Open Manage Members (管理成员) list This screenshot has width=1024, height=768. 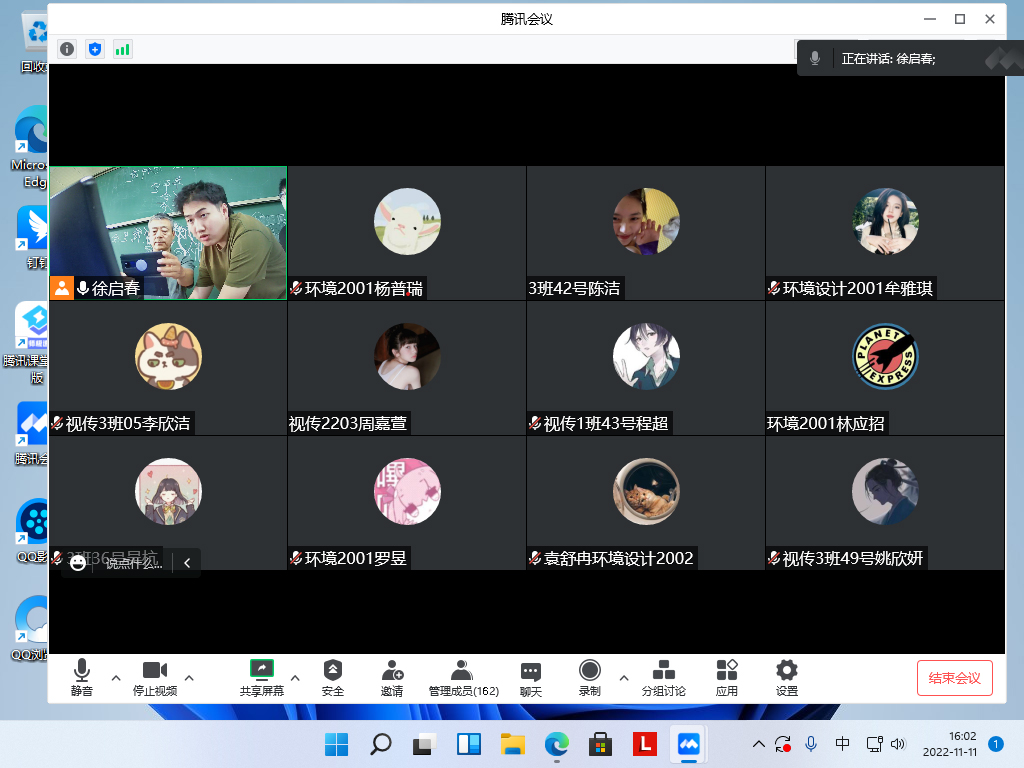point(463,677)
